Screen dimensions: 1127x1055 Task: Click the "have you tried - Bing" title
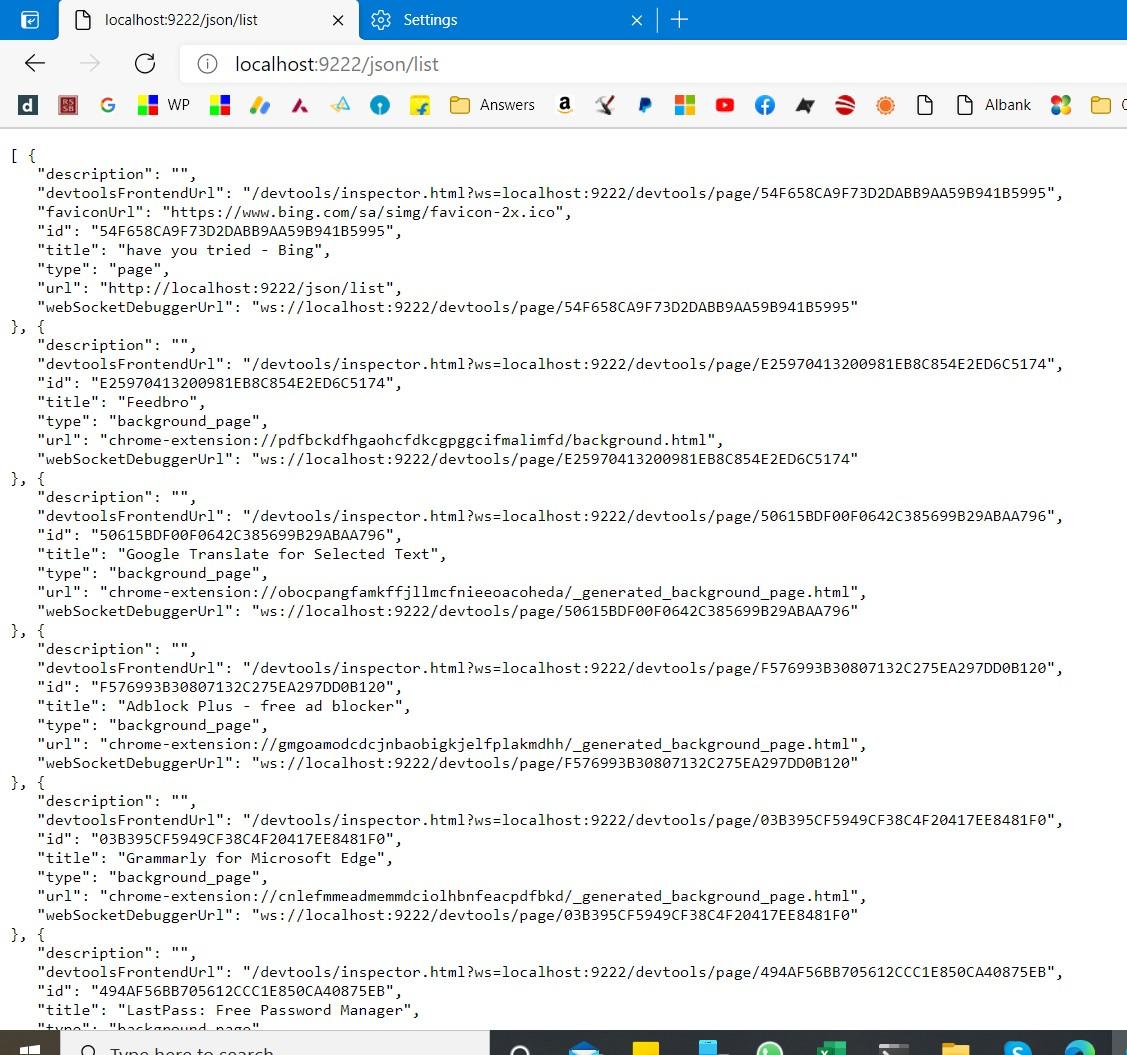219,250
